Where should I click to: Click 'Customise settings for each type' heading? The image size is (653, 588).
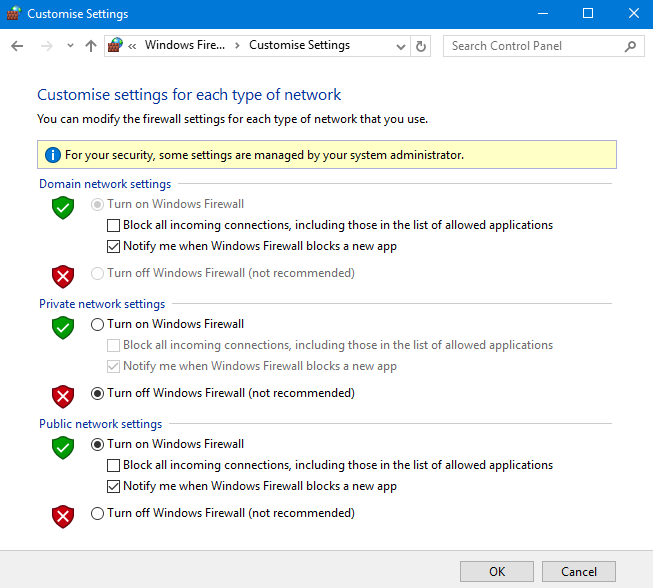point(189,95)
